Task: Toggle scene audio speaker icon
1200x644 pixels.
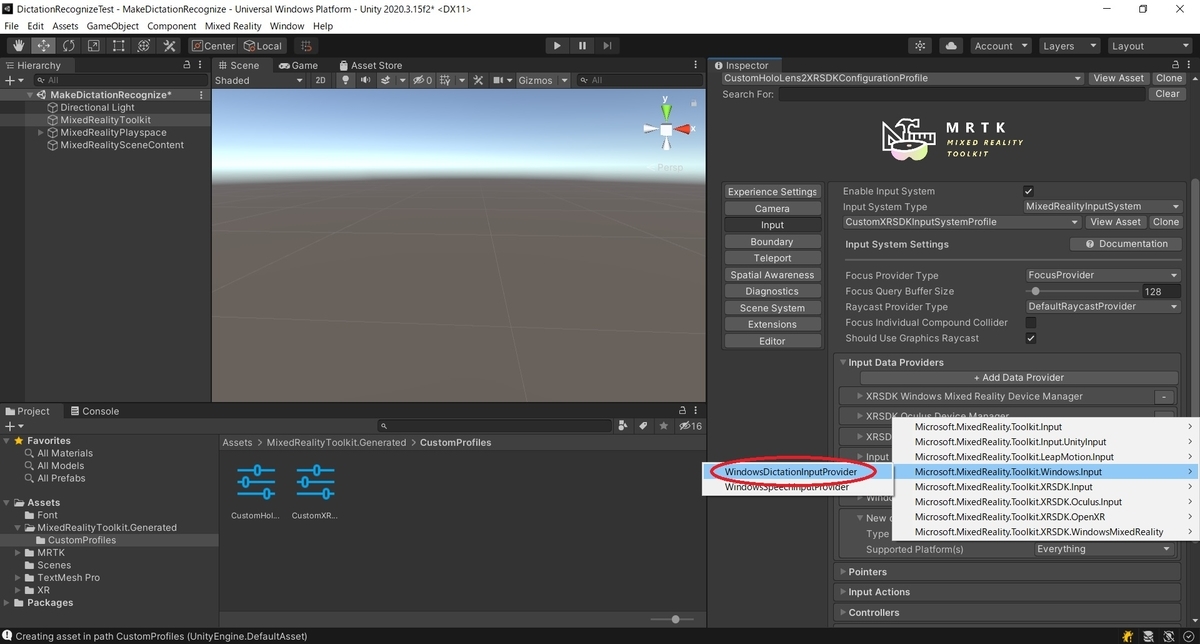Action: pos(365,80)
